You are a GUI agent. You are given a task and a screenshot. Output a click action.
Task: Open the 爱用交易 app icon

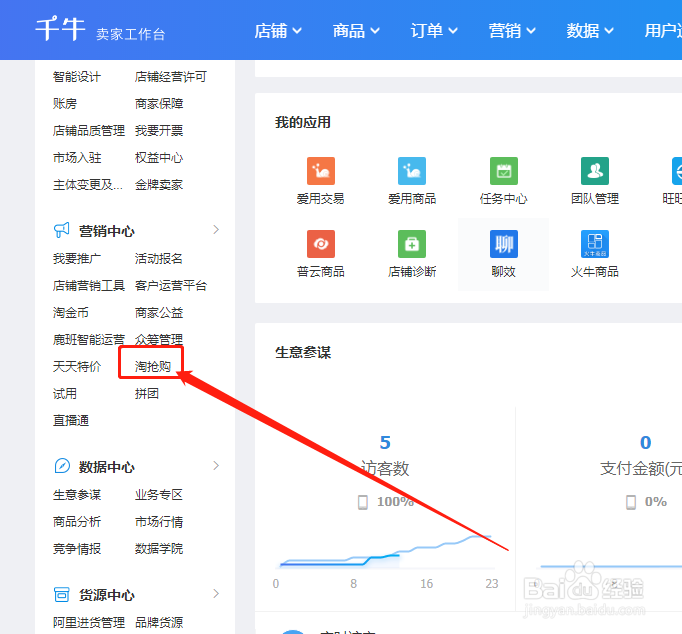(x=321, y=171)
